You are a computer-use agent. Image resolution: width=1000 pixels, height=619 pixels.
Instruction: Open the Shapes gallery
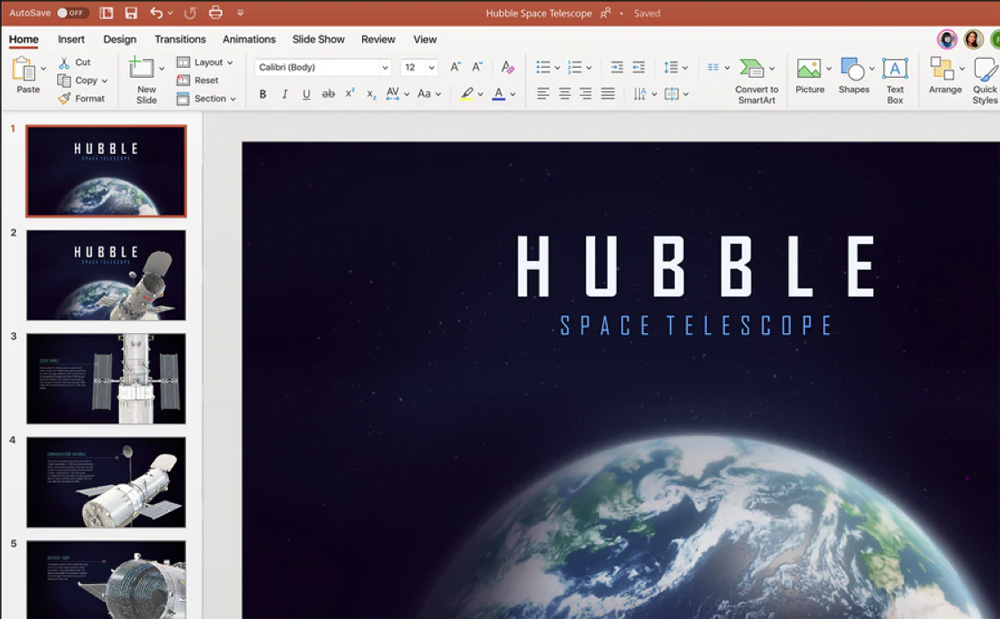coord(853,76)
